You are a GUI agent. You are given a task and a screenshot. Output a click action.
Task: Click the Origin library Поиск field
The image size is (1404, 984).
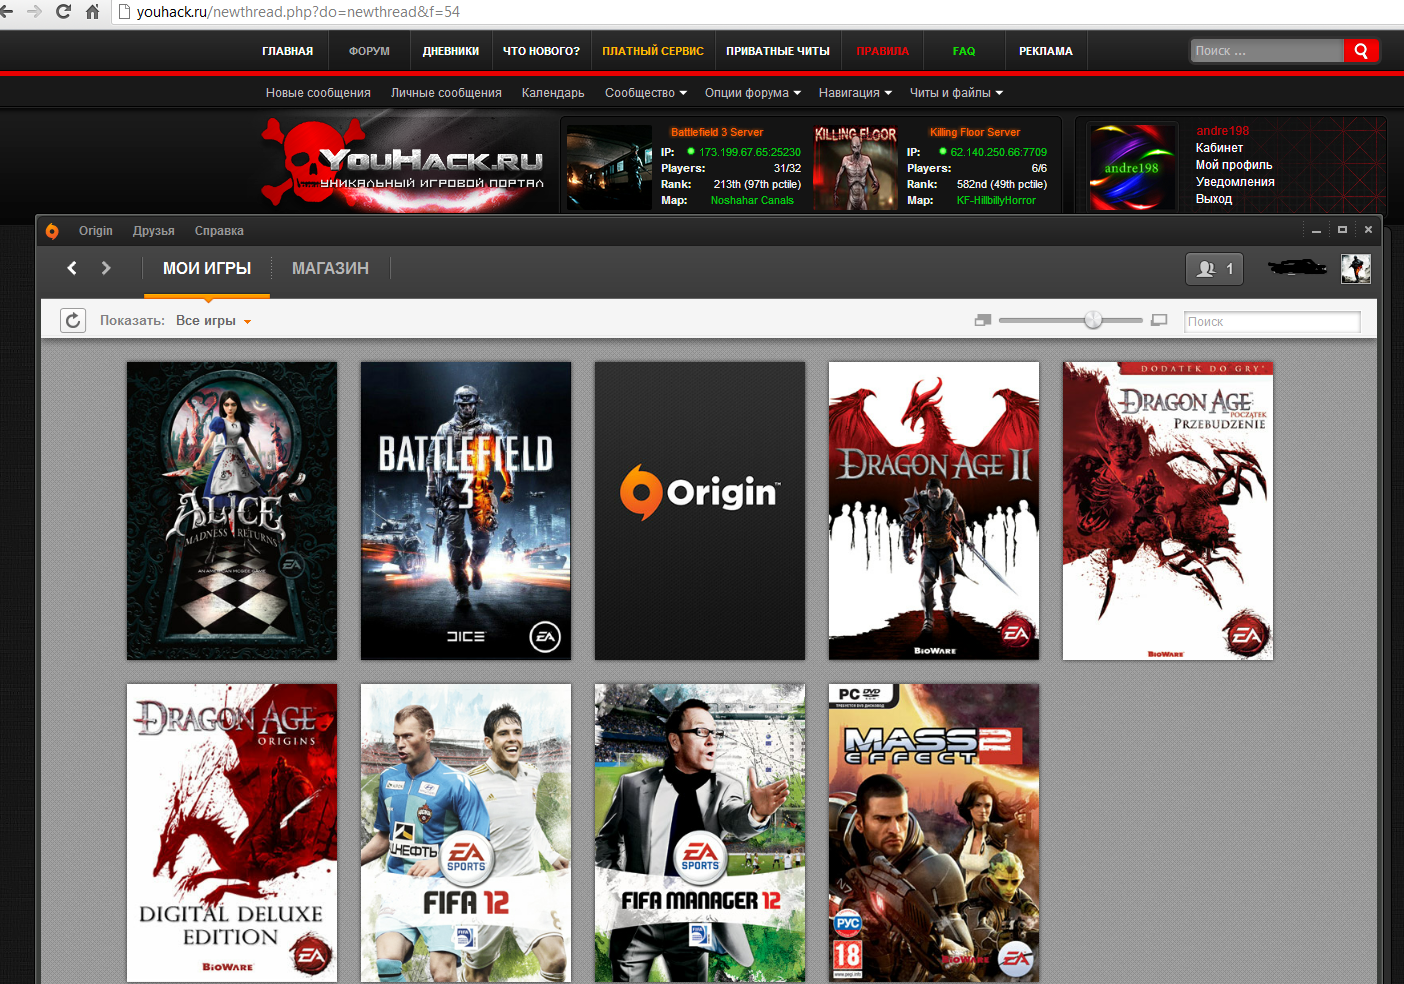1272,321
